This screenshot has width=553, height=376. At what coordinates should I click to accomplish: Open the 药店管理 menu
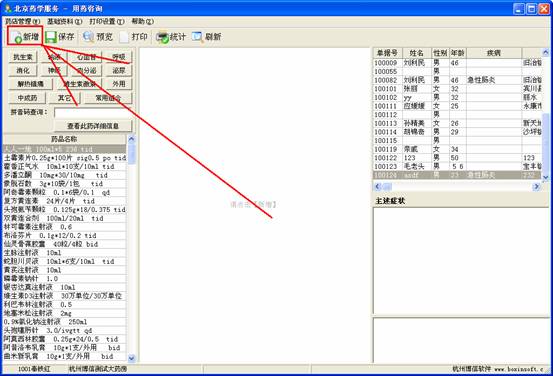[x=23, y=22]
